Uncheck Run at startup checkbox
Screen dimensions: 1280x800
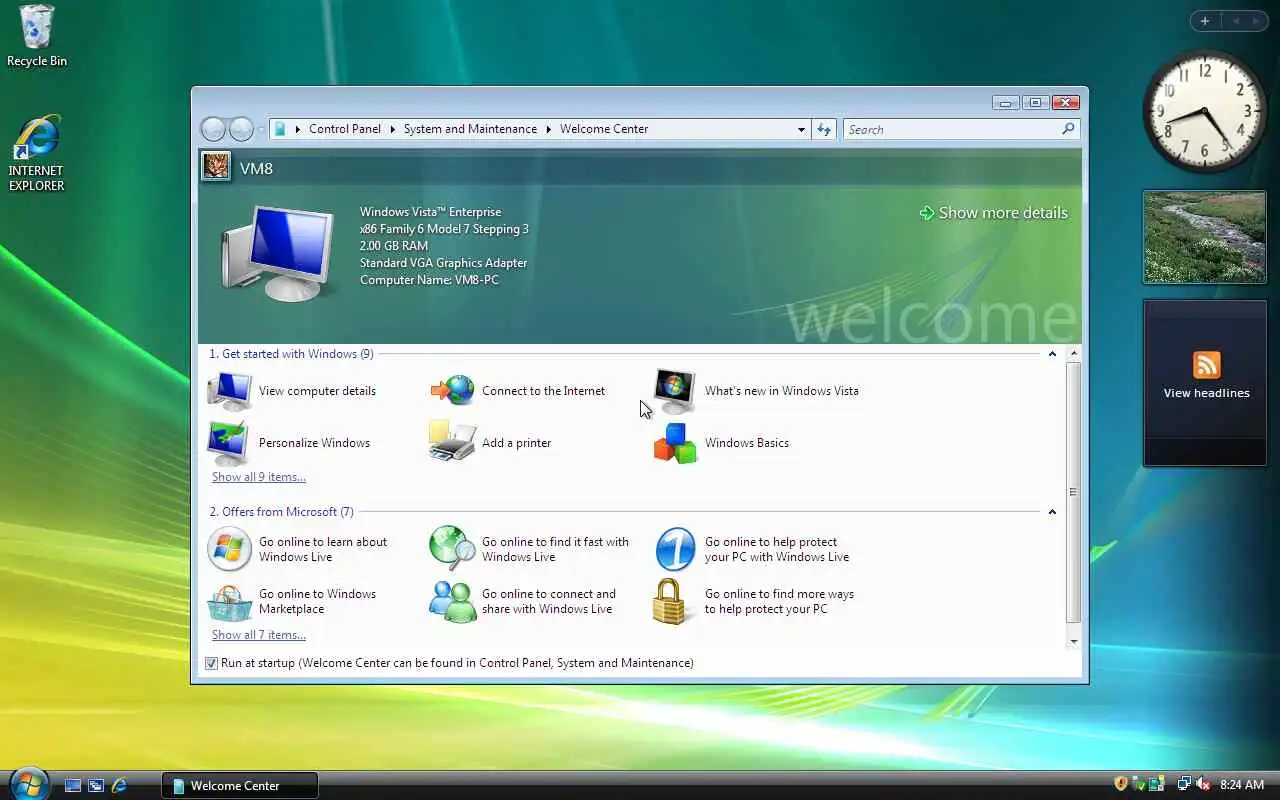pos(211,663)
